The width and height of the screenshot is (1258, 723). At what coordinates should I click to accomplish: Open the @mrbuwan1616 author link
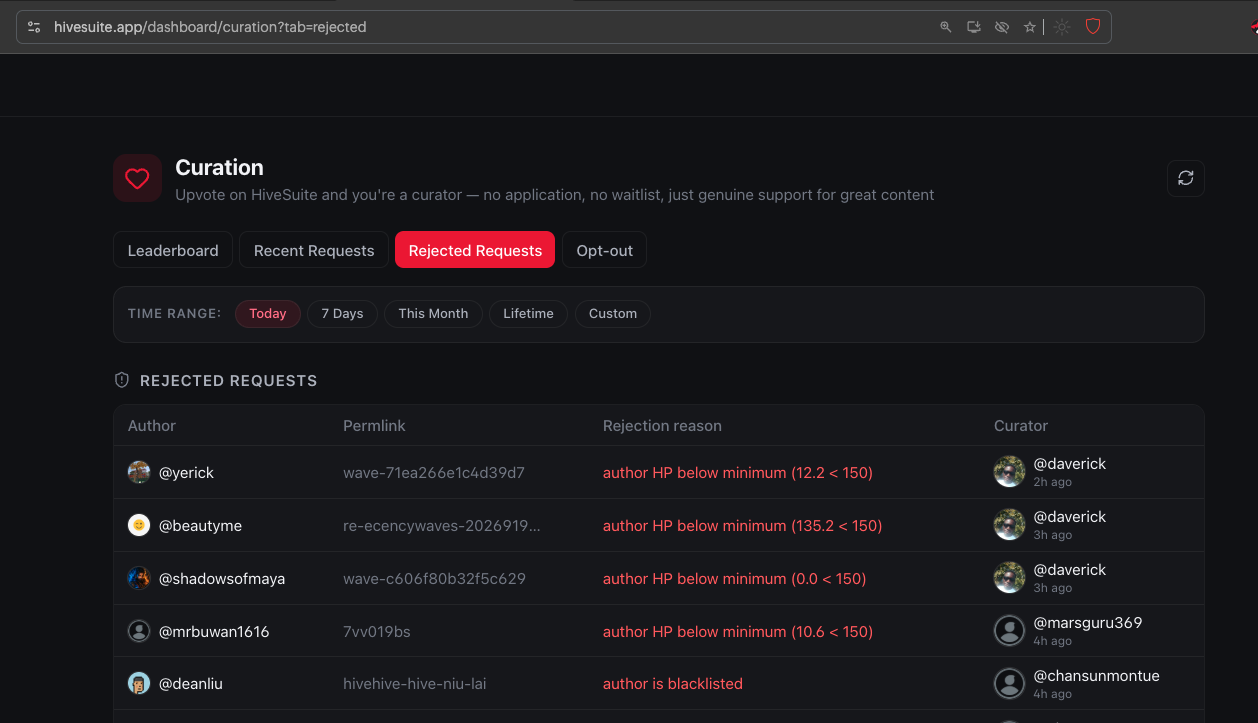coord(214,631)
